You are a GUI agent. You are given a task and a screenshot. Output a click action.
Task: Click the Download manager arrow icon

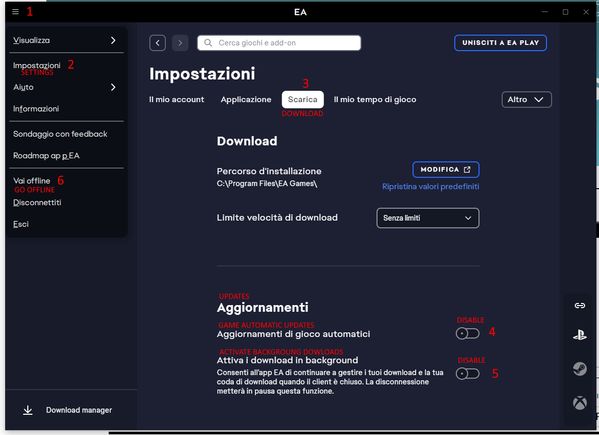[28, 410]
